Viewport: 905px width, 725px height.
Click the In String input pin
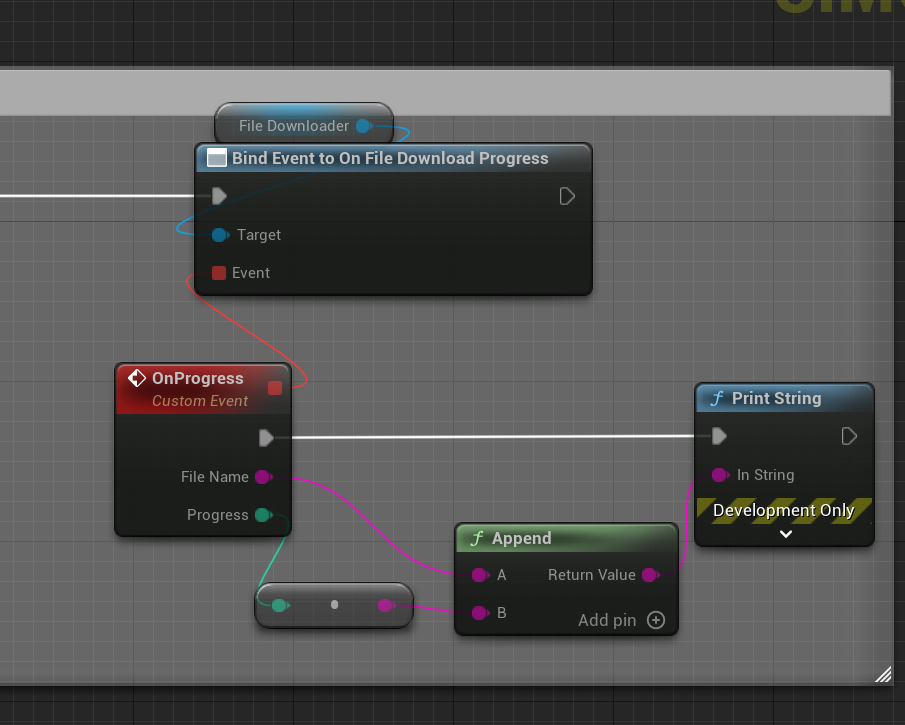720,475
